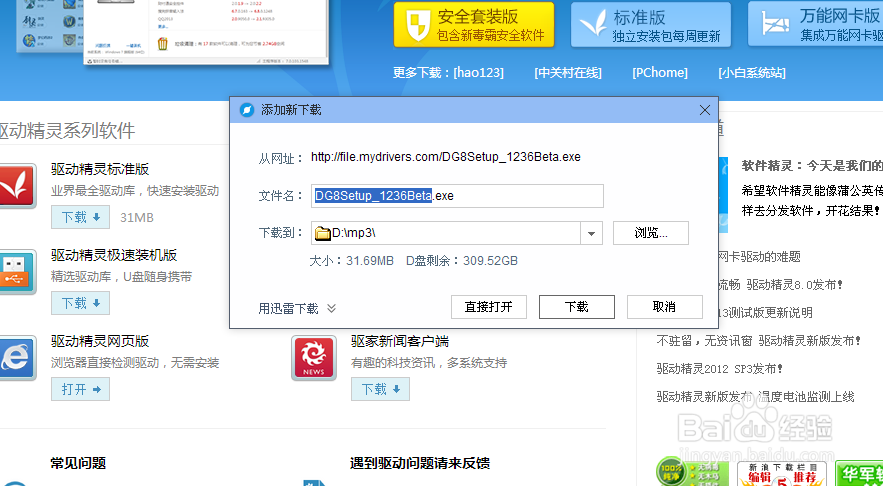Click the red 驱动精灵标准版 icon
Viewport: 883px width, 486px height.
[16, 186]
